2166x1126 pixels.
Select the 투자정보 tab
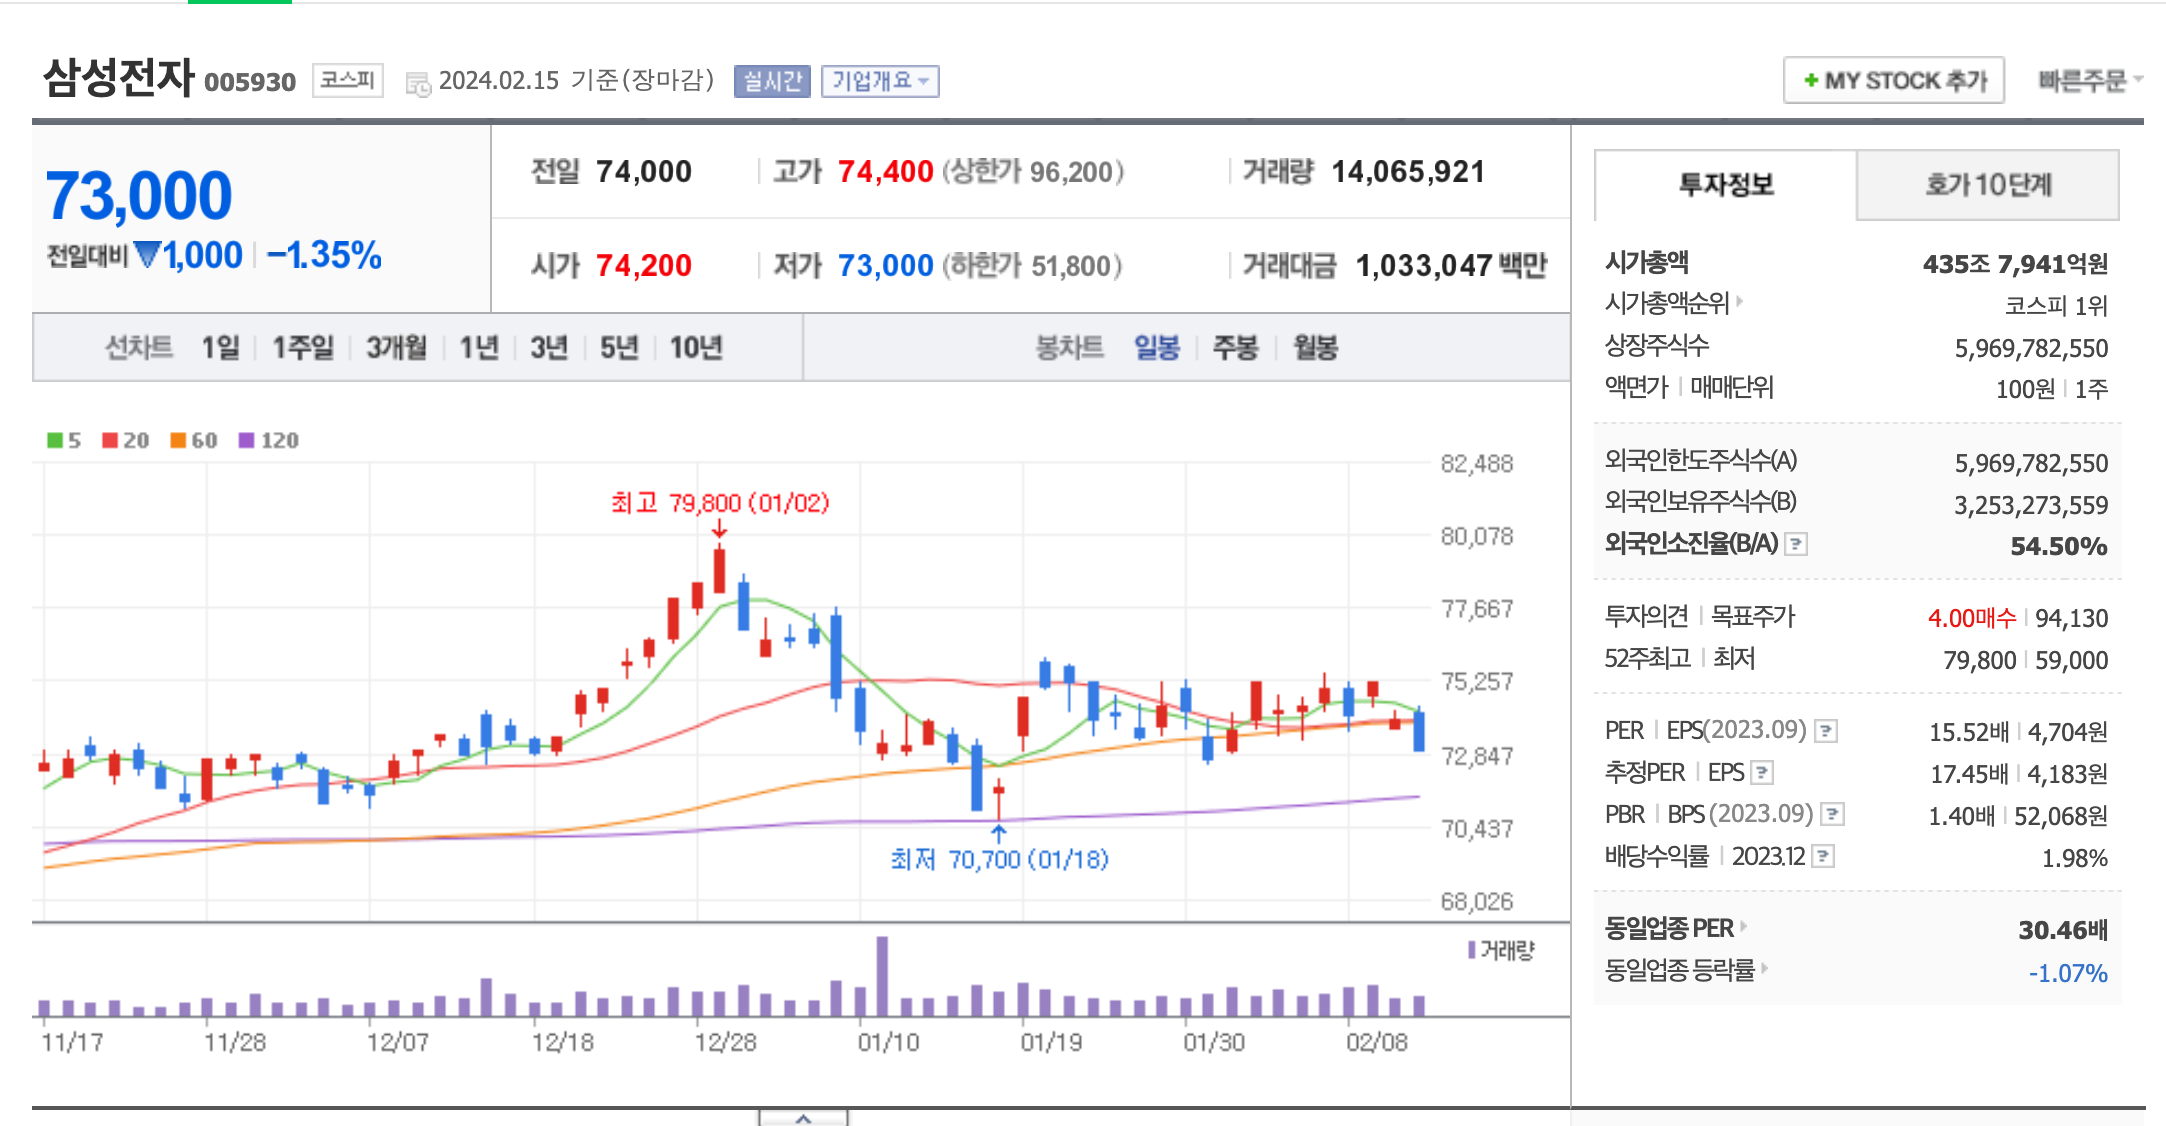pyautogui.click(x=1725, y=185)
